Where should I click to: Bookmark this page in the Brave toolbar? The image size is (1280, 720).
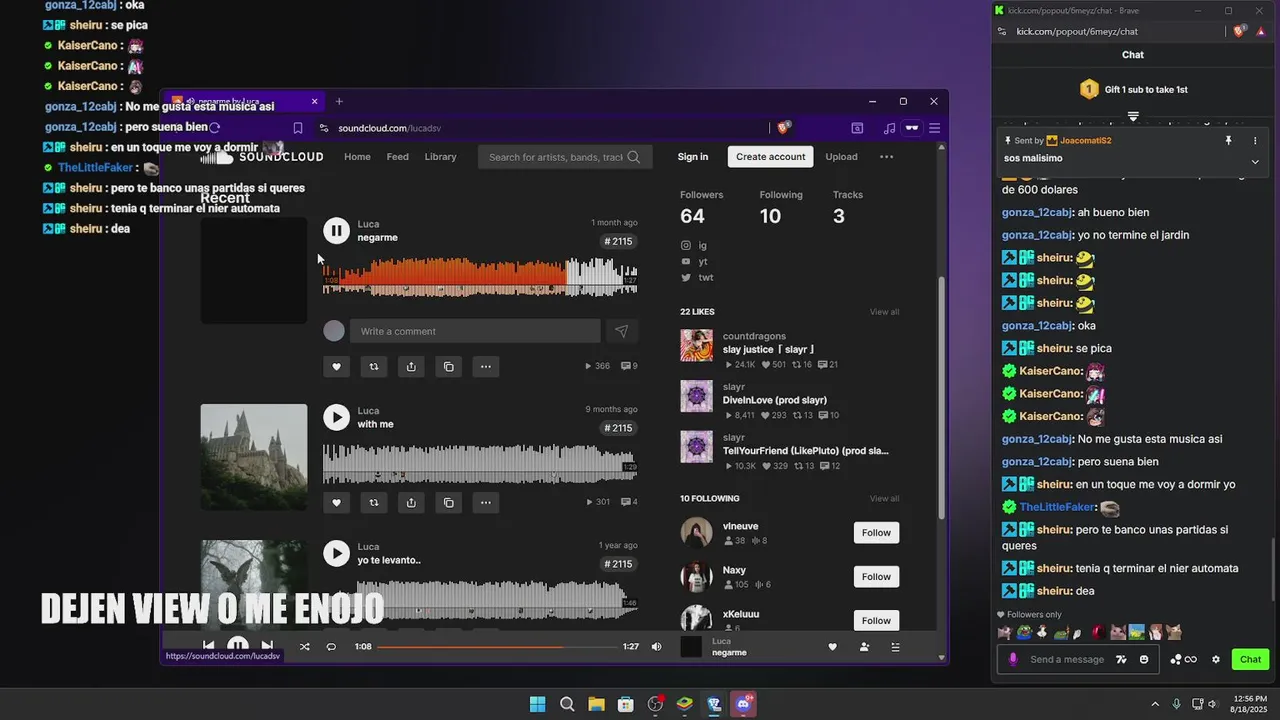297,128
